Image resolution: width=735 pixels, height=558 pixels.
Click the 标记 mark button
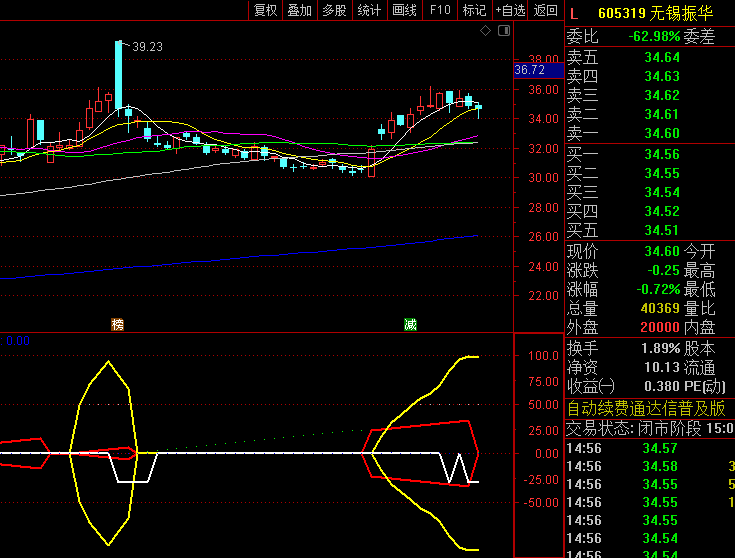pos(474,10)
